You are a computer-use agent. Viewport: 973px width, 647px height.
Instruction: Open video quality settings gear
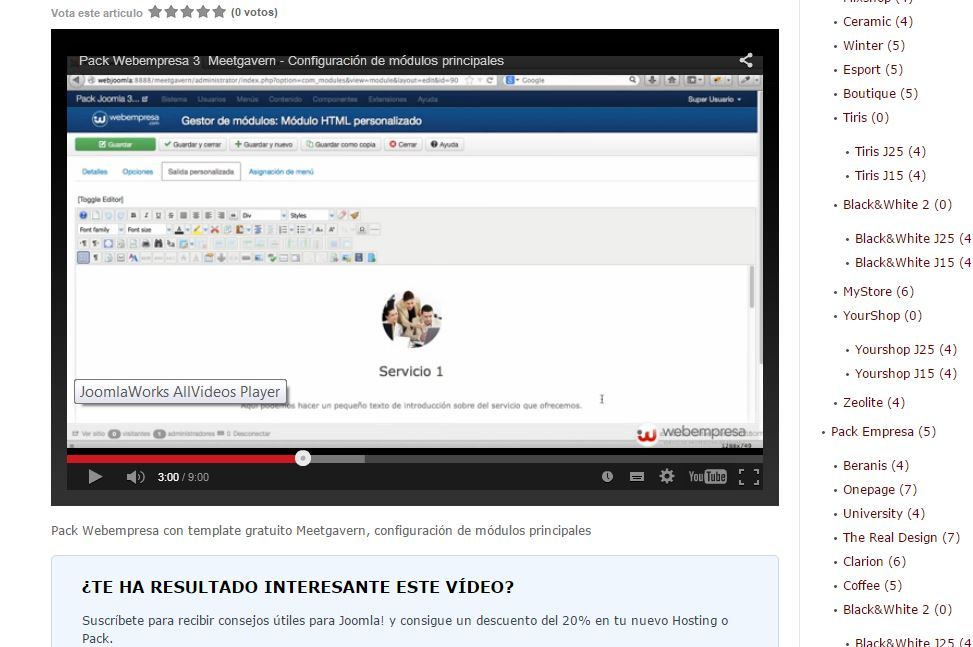pyautogui.click(x=666, y=476)
